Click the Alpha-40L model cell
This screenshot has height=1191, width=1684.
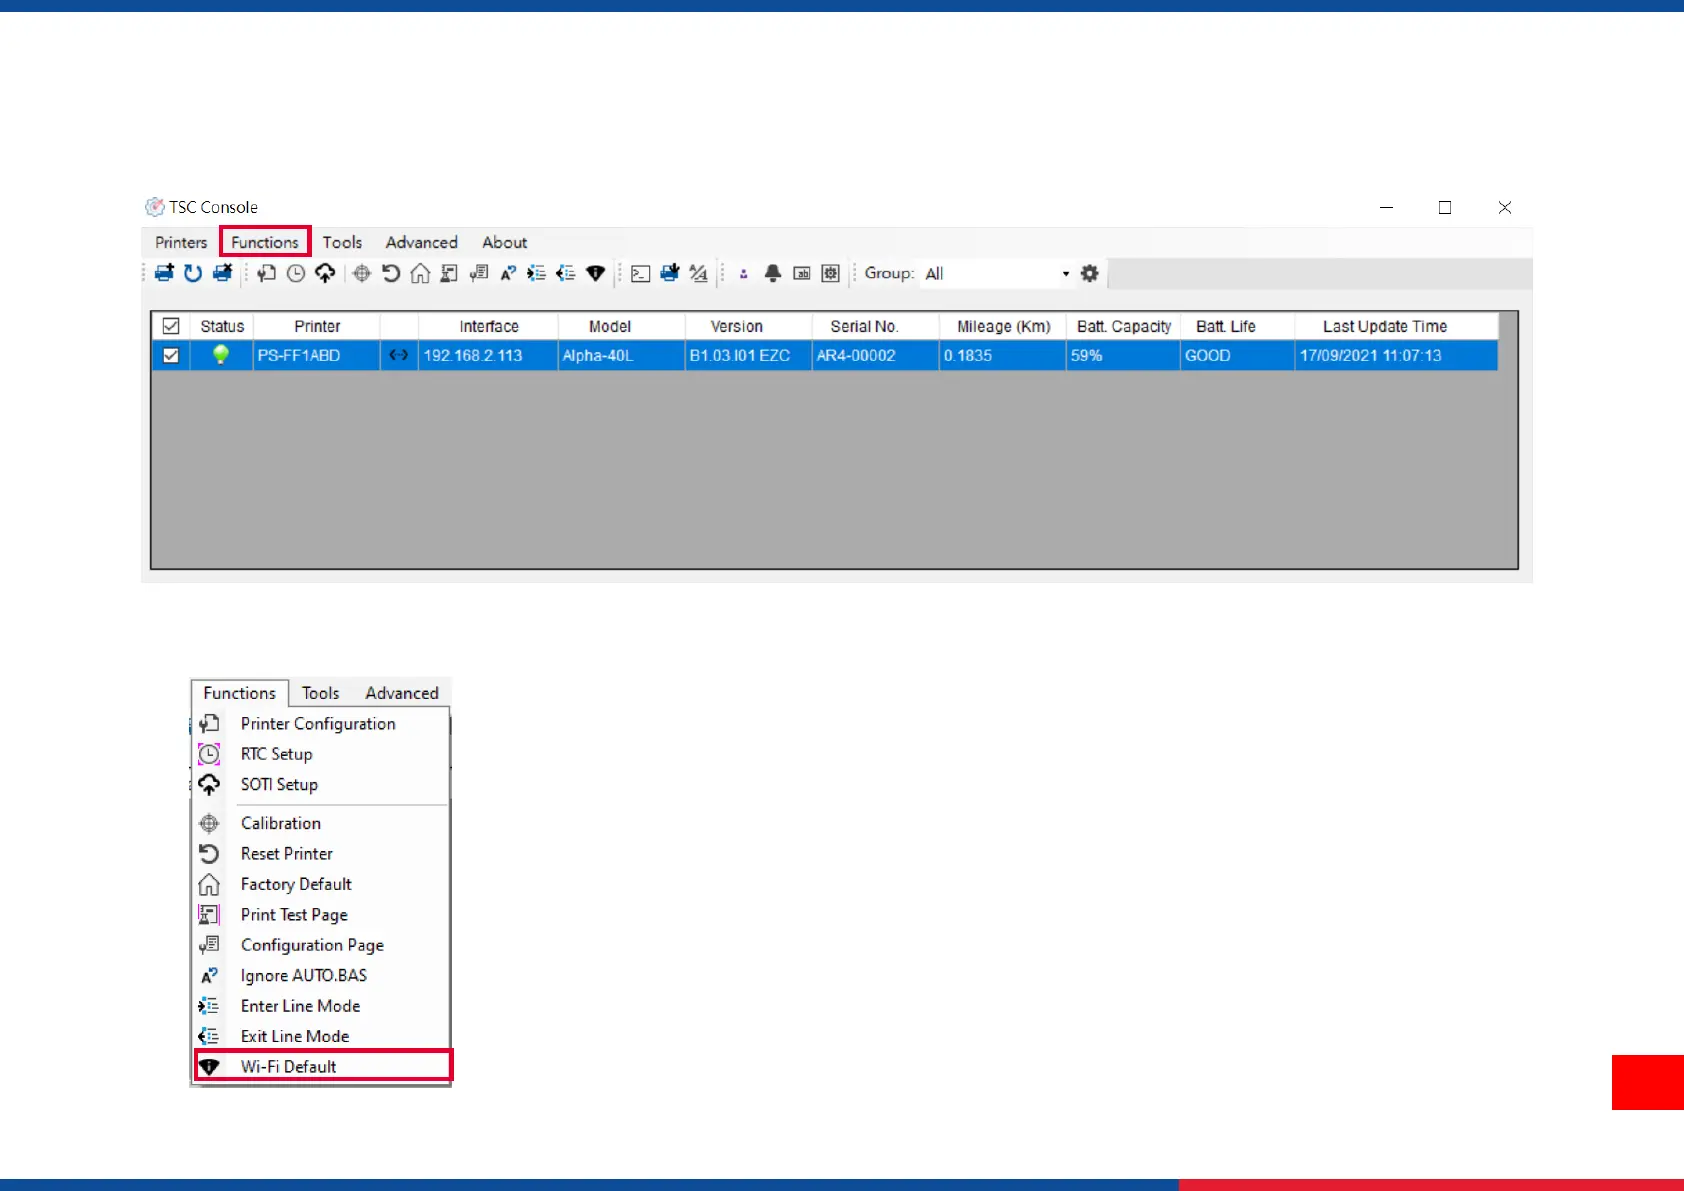[621, 355]
